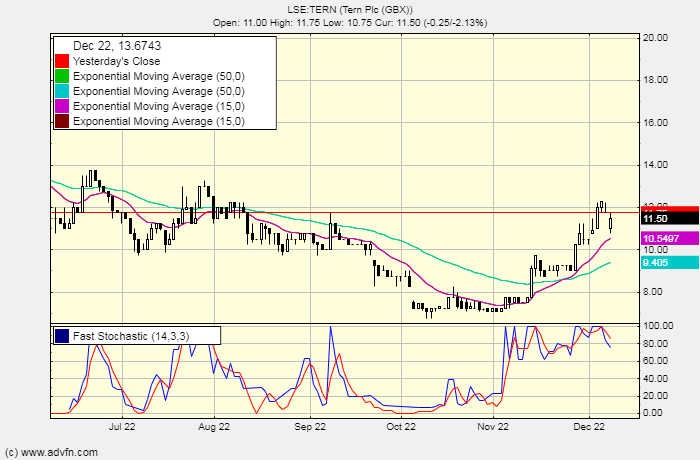
Task: Click the 100.00 stochastic axis label
Action: (658, 326)
